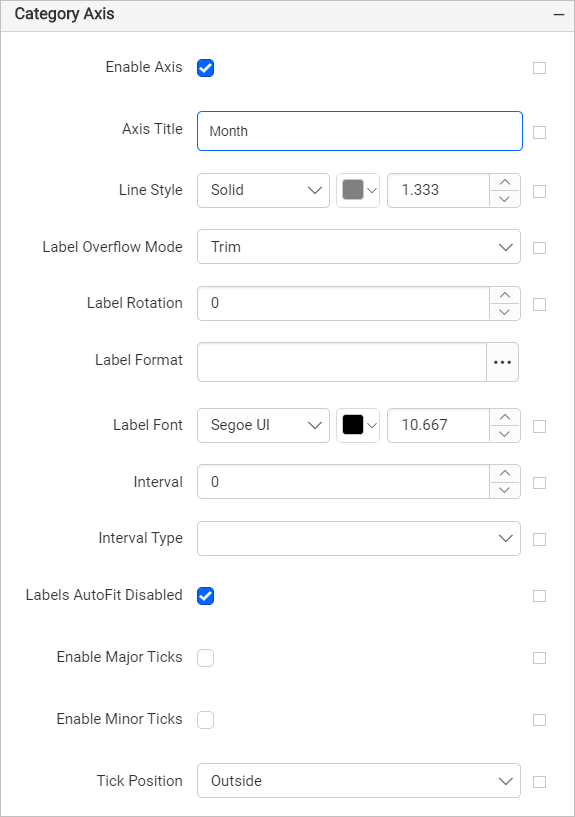Collapse the Category Axis section
Viewport: 575px width, 817px height.
click(559, 15)
